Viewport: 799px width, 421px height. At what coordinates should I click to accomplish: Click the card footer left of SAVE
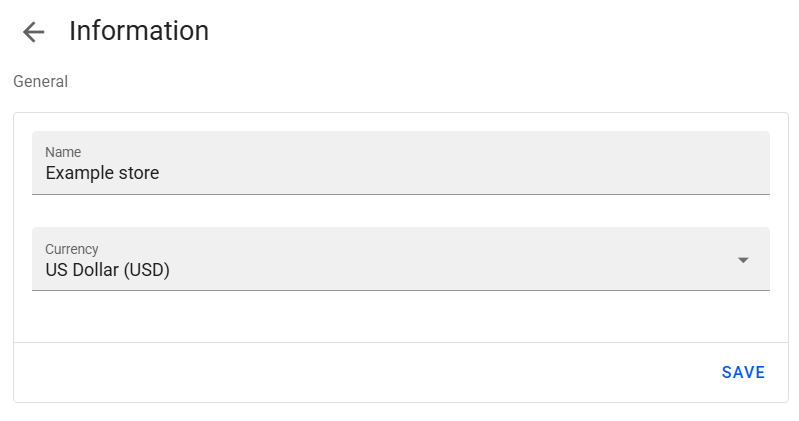pyautogui.click(x=350, y=372)
